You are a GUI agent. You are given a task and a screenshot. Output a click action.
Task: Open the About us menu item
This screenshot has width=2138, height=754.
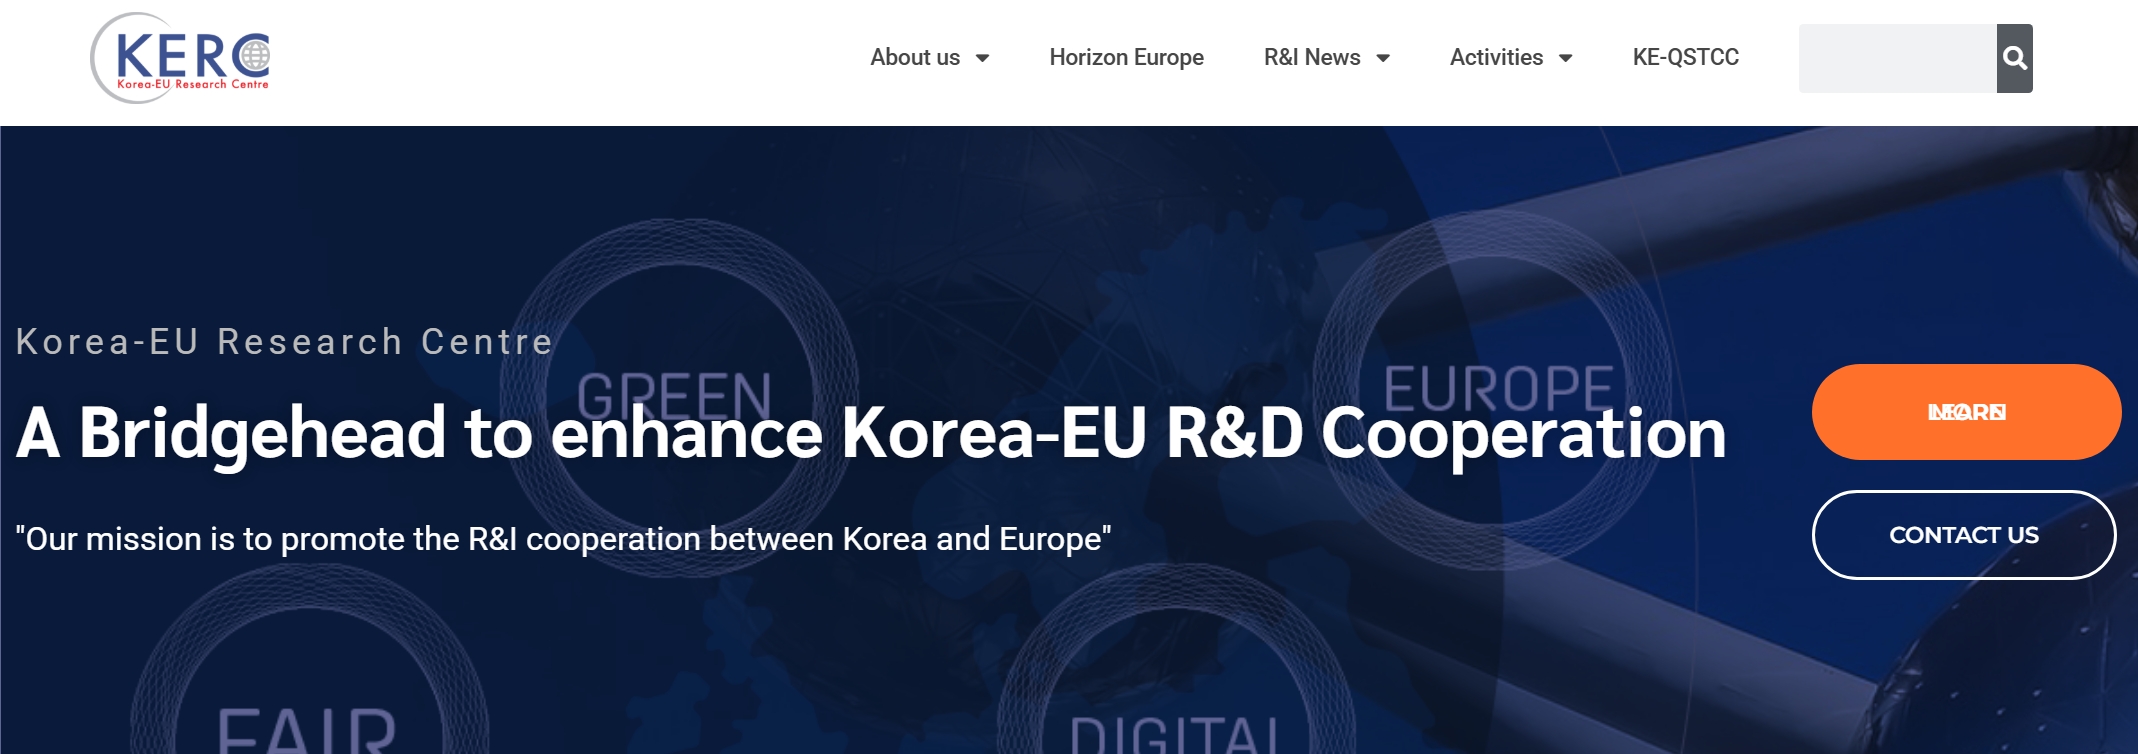915,58
